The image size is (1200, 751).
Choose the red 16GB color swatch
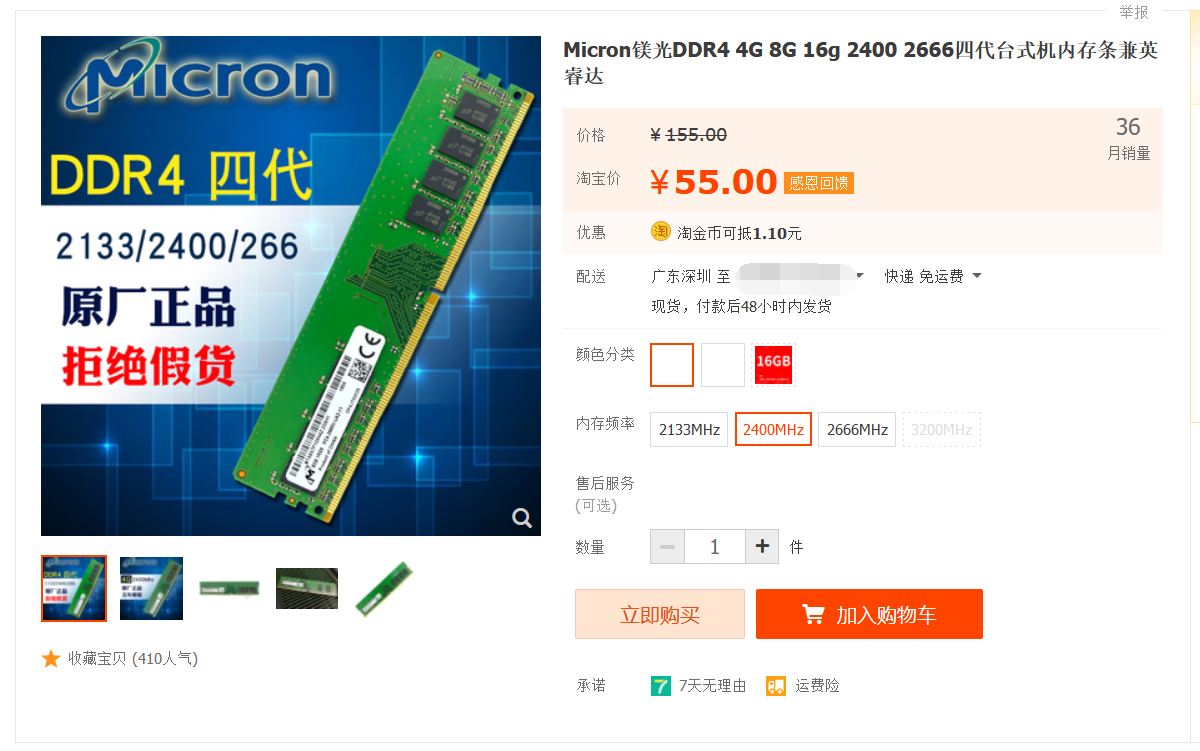(773, 364)
